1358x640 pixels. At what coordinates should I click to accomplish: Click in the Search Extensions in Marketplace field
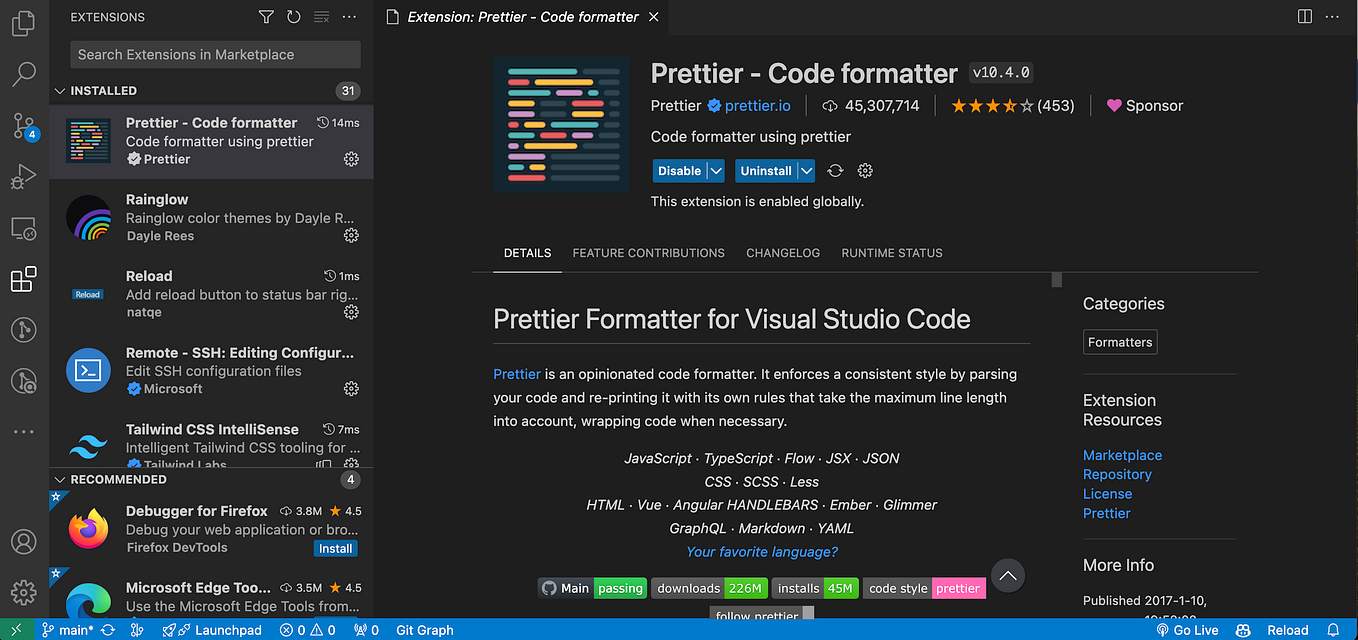(x=213, y=54)
